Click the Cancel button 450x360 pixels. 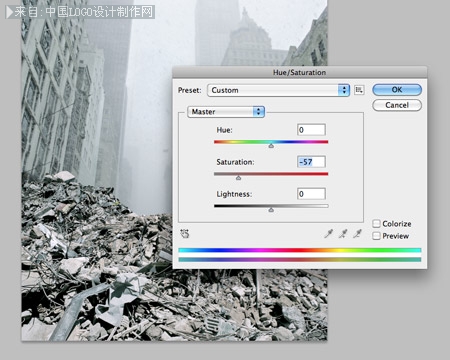[x=397, y=105]
